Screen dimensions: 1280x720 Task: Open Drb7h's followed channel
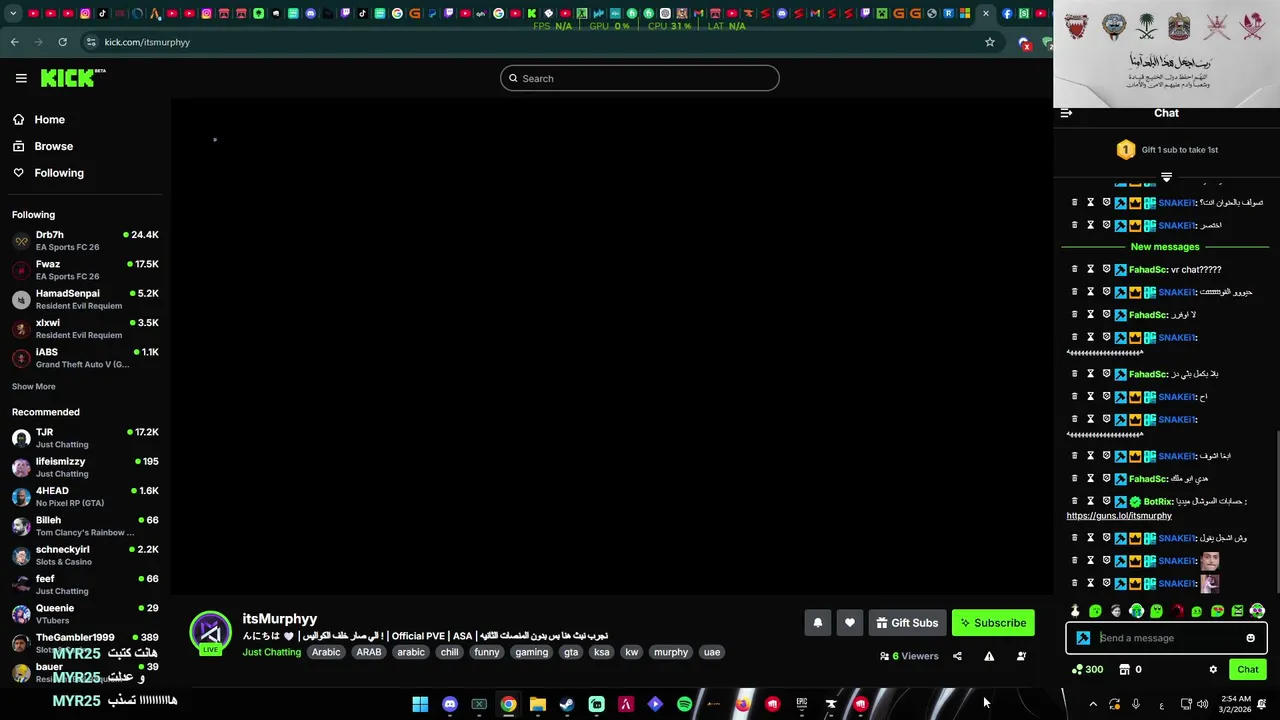(85, 241)
